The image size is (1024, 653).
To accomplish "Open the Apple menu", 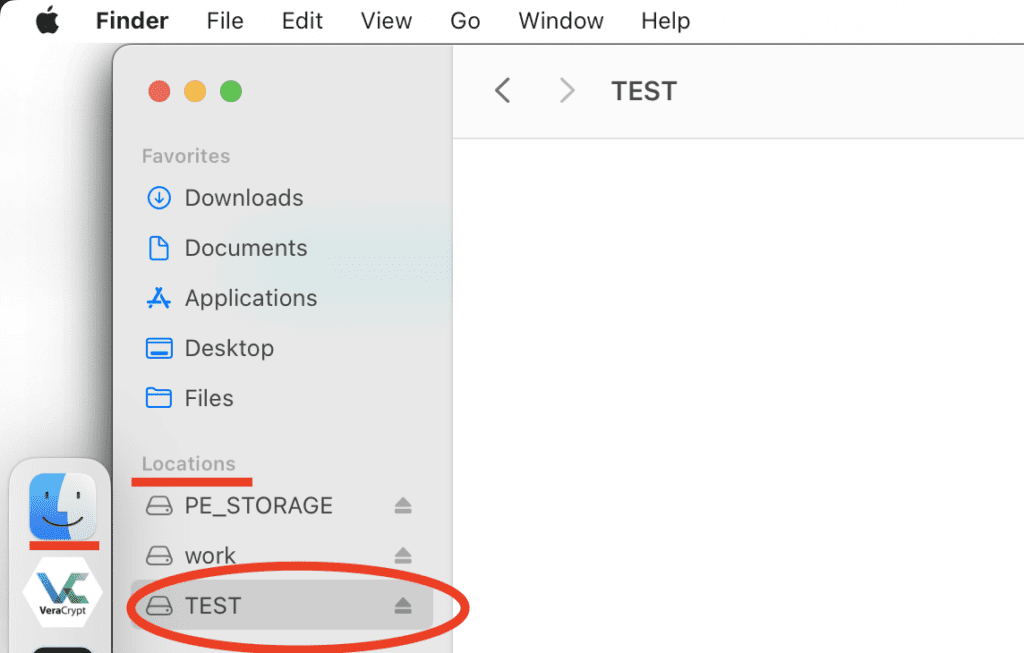I will point(48,21).
